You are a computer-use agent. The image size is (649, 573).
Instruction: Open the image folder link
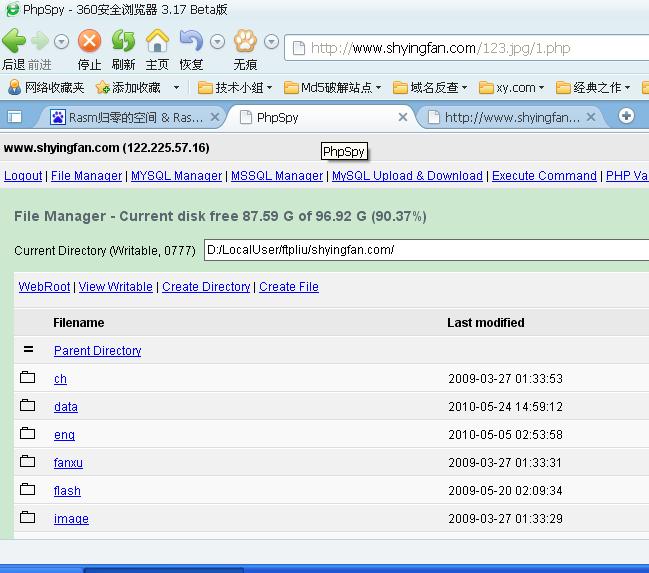[71, 518]
